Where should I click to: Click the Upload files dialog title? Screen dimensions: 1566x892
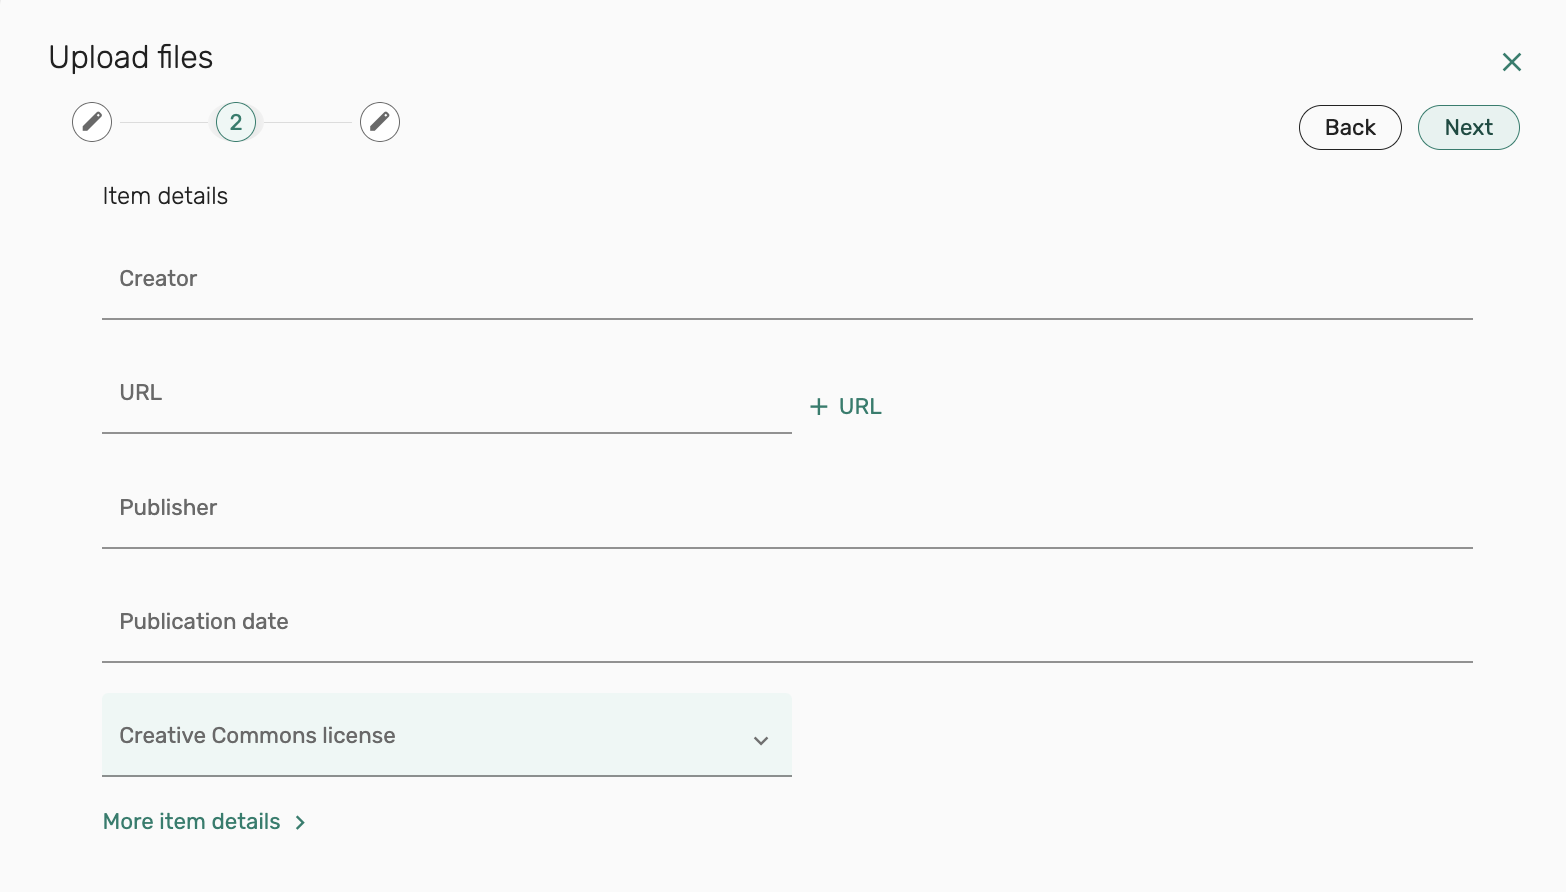(131, 58)
